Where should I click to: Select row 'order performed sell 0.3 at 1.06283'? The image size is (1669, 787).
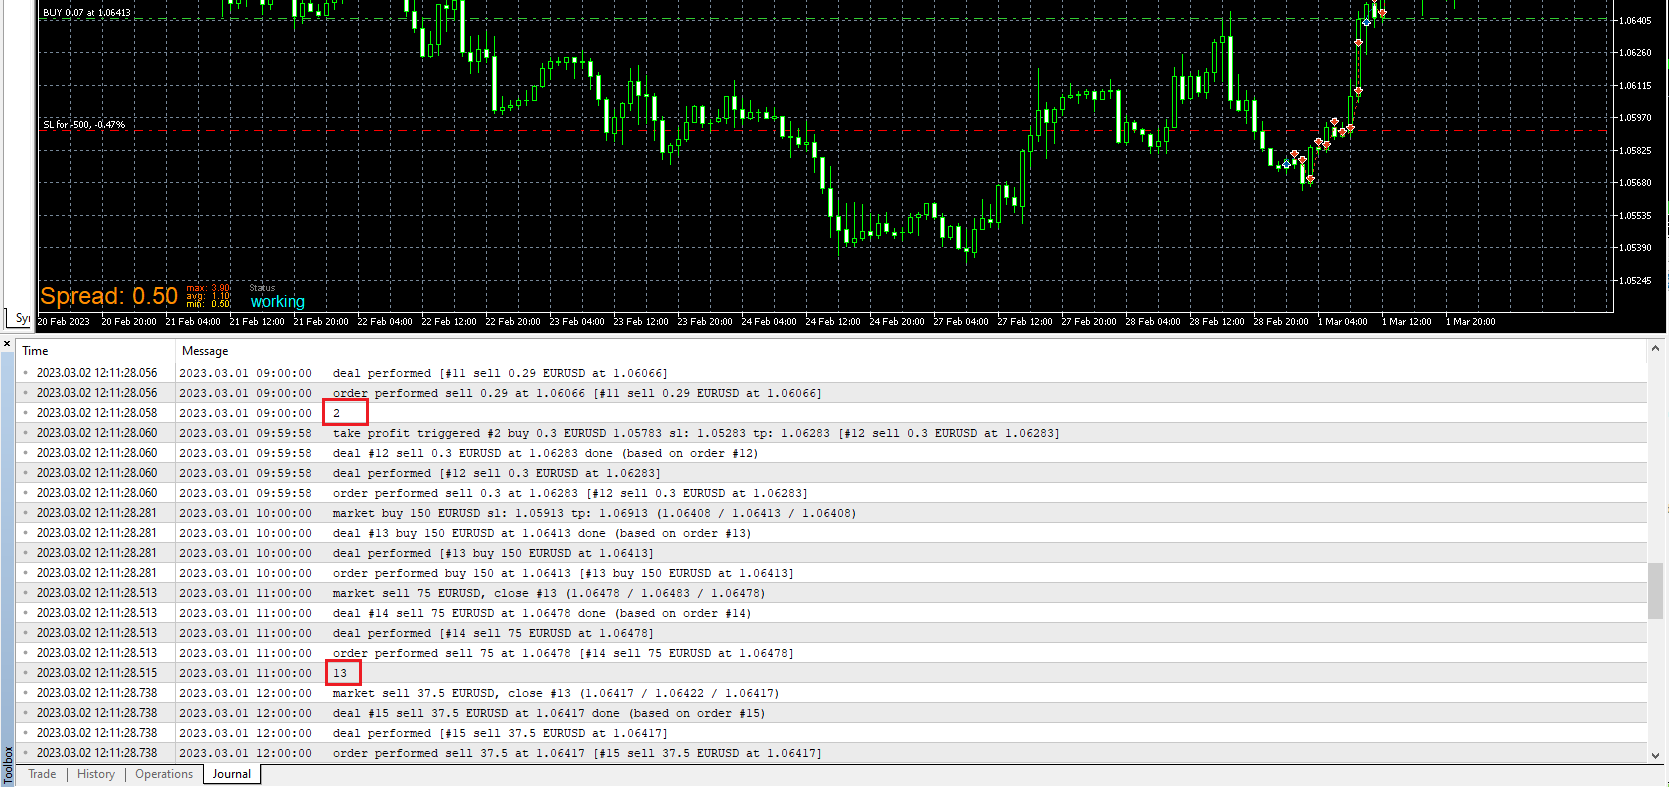pyautogui.click(x=832, y=493)
